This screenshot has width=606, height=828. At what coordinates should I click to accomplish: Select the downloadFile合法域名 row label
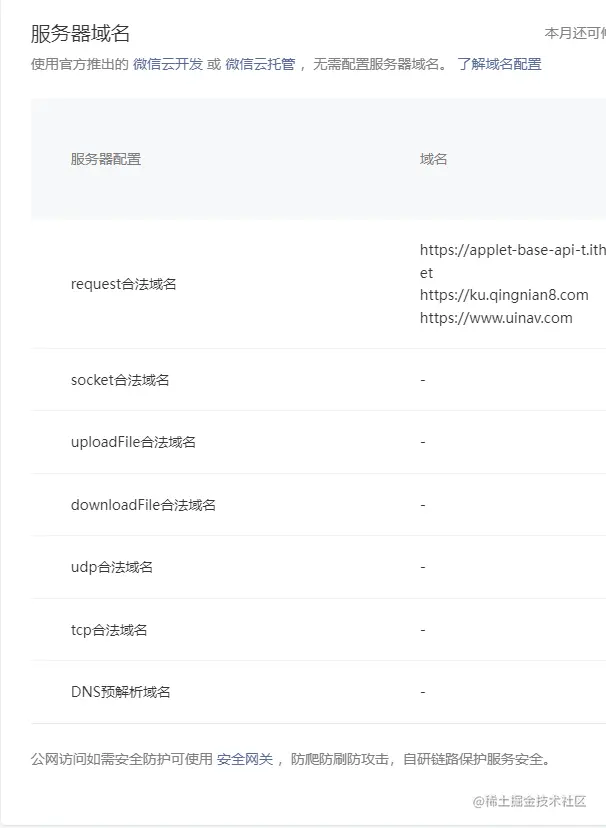143,505
